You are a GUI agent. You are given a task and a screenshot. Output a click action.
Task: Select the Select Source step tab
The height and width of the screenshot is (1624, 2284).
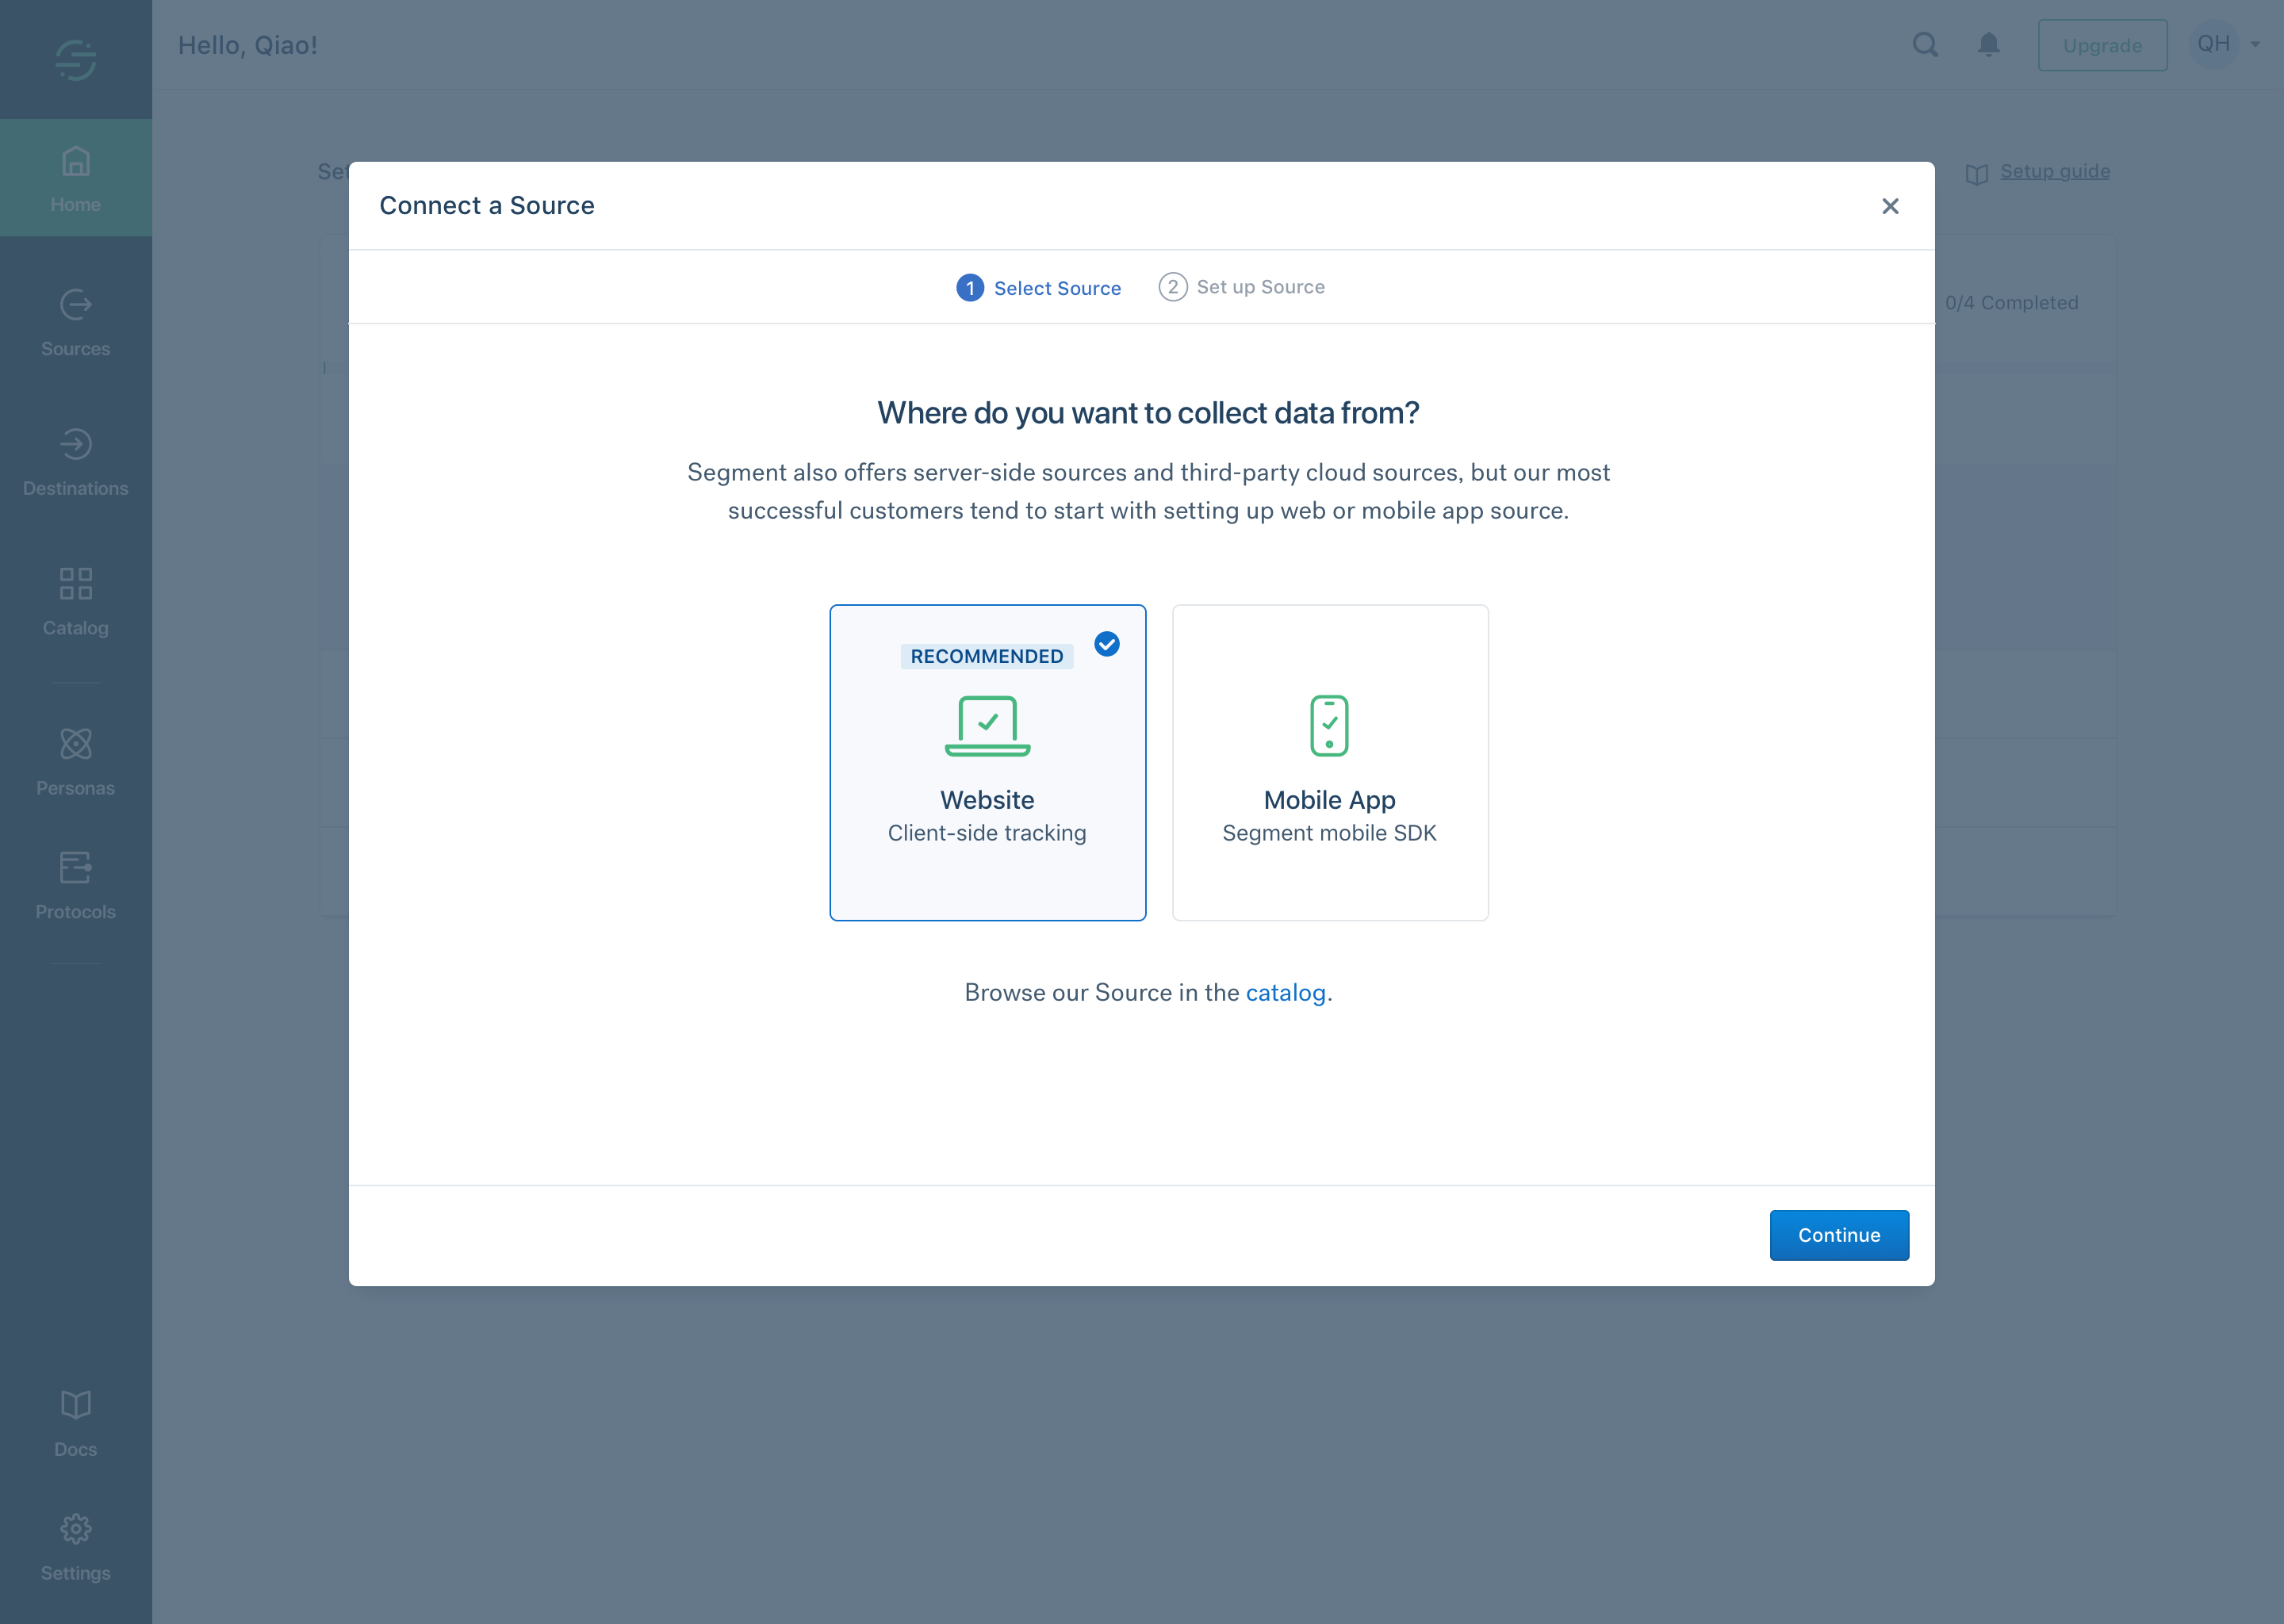(1038, 288)
